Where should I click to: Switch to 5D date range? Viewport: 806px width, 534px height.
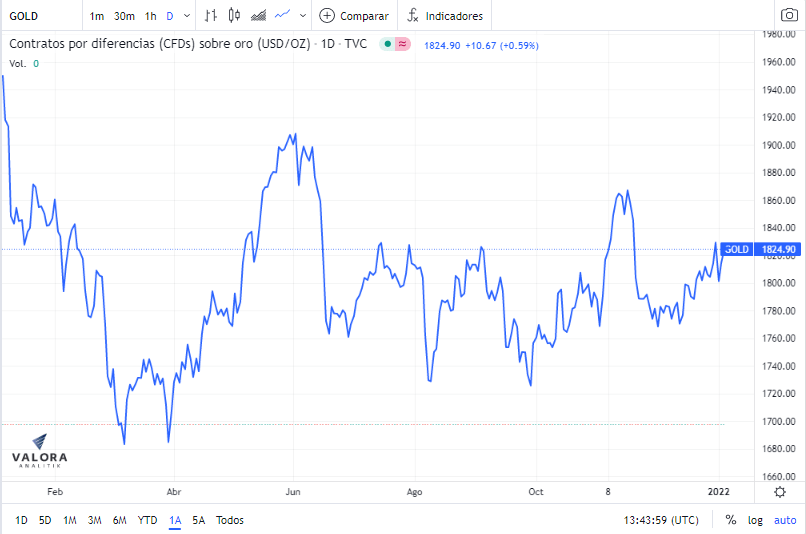click(45, 520)
